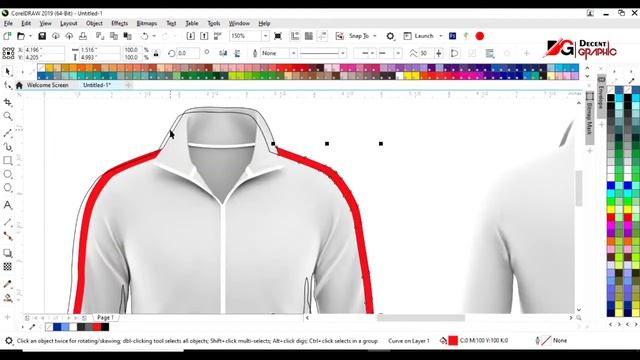This screenshot has width=640, height=360.
Task: Select the Text tool
Action: [x=7, y=205]
